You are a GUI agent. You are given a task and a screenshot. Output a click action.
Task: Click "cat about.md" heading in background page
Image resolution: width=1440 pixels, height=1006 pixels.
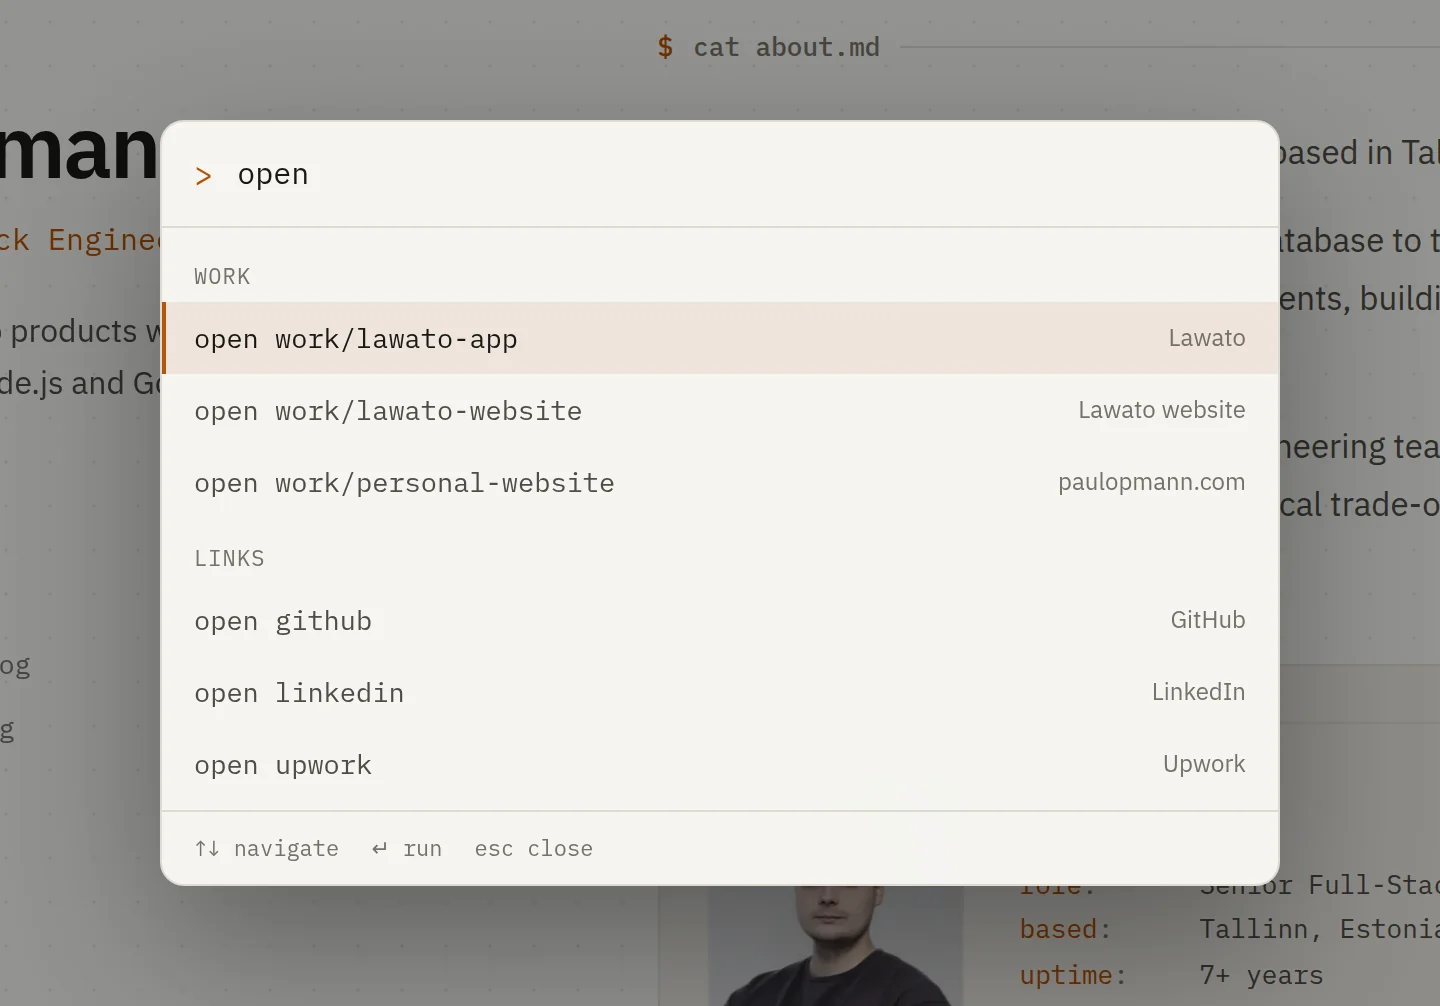(786, 47)
